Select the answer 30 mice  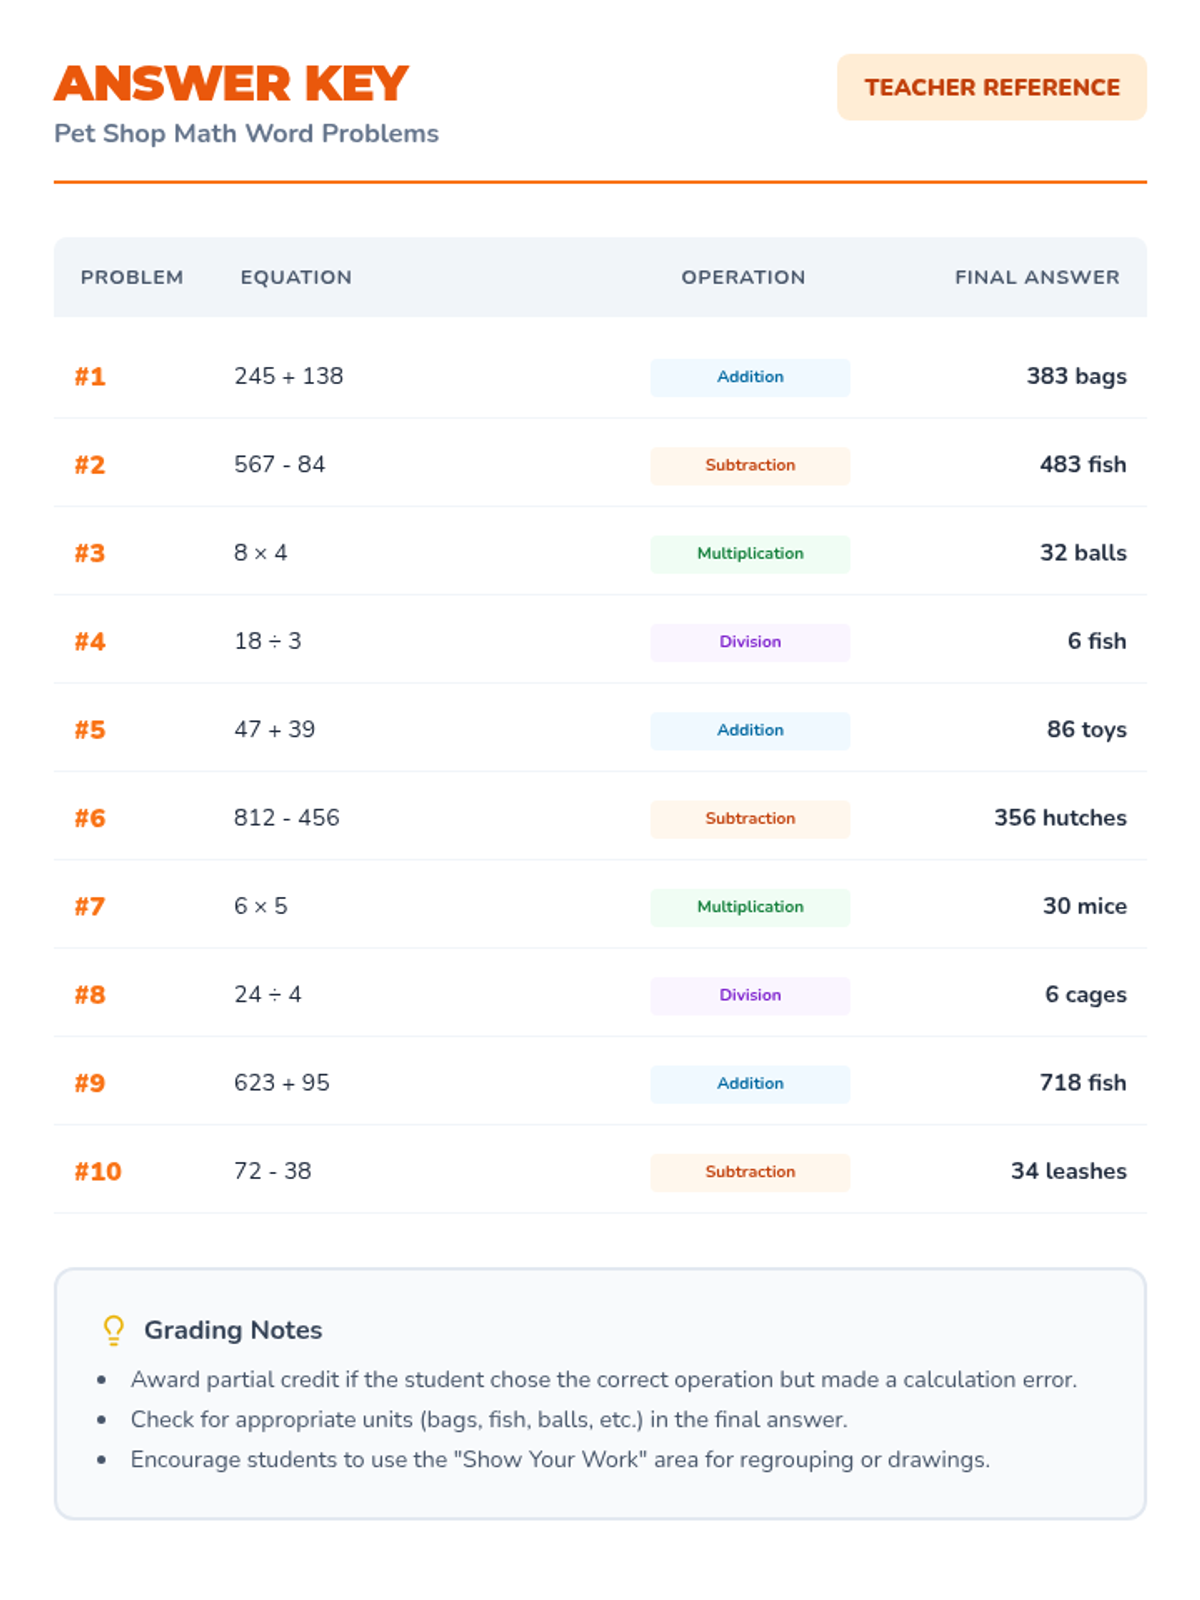(1084, 906)
